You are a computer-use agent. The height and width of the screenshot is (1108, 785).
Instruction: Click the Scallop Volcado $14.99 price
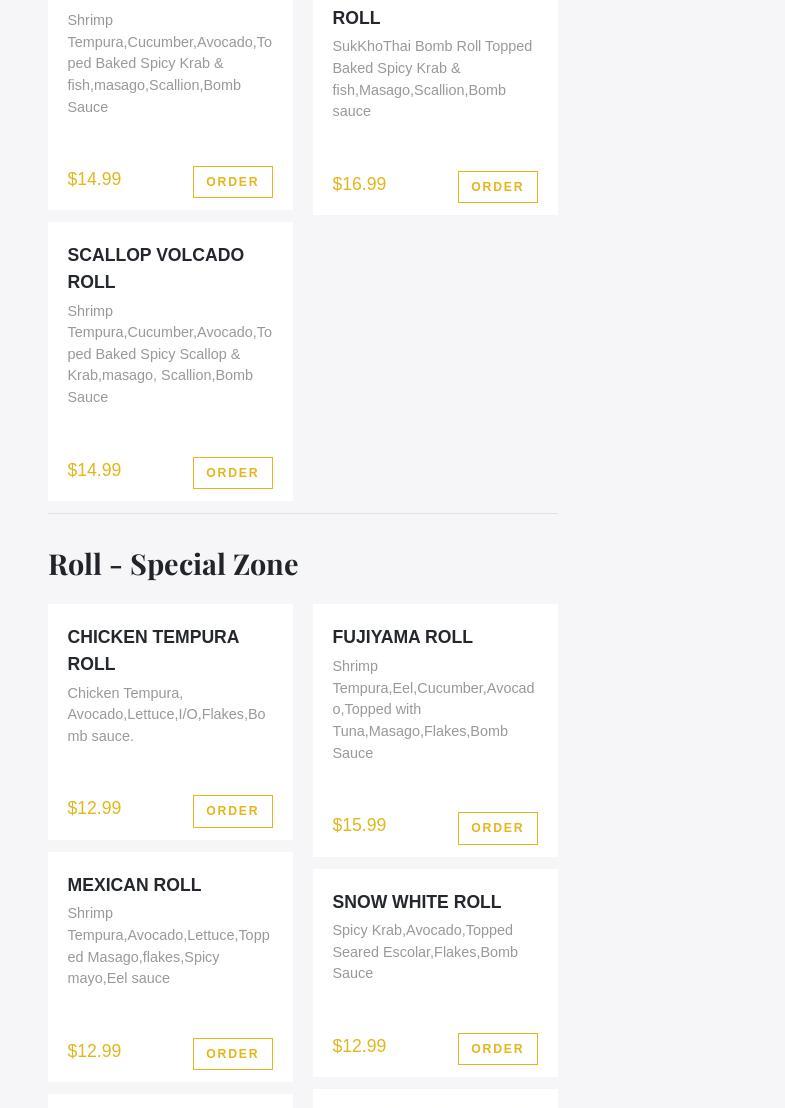[x=94, y=470]
